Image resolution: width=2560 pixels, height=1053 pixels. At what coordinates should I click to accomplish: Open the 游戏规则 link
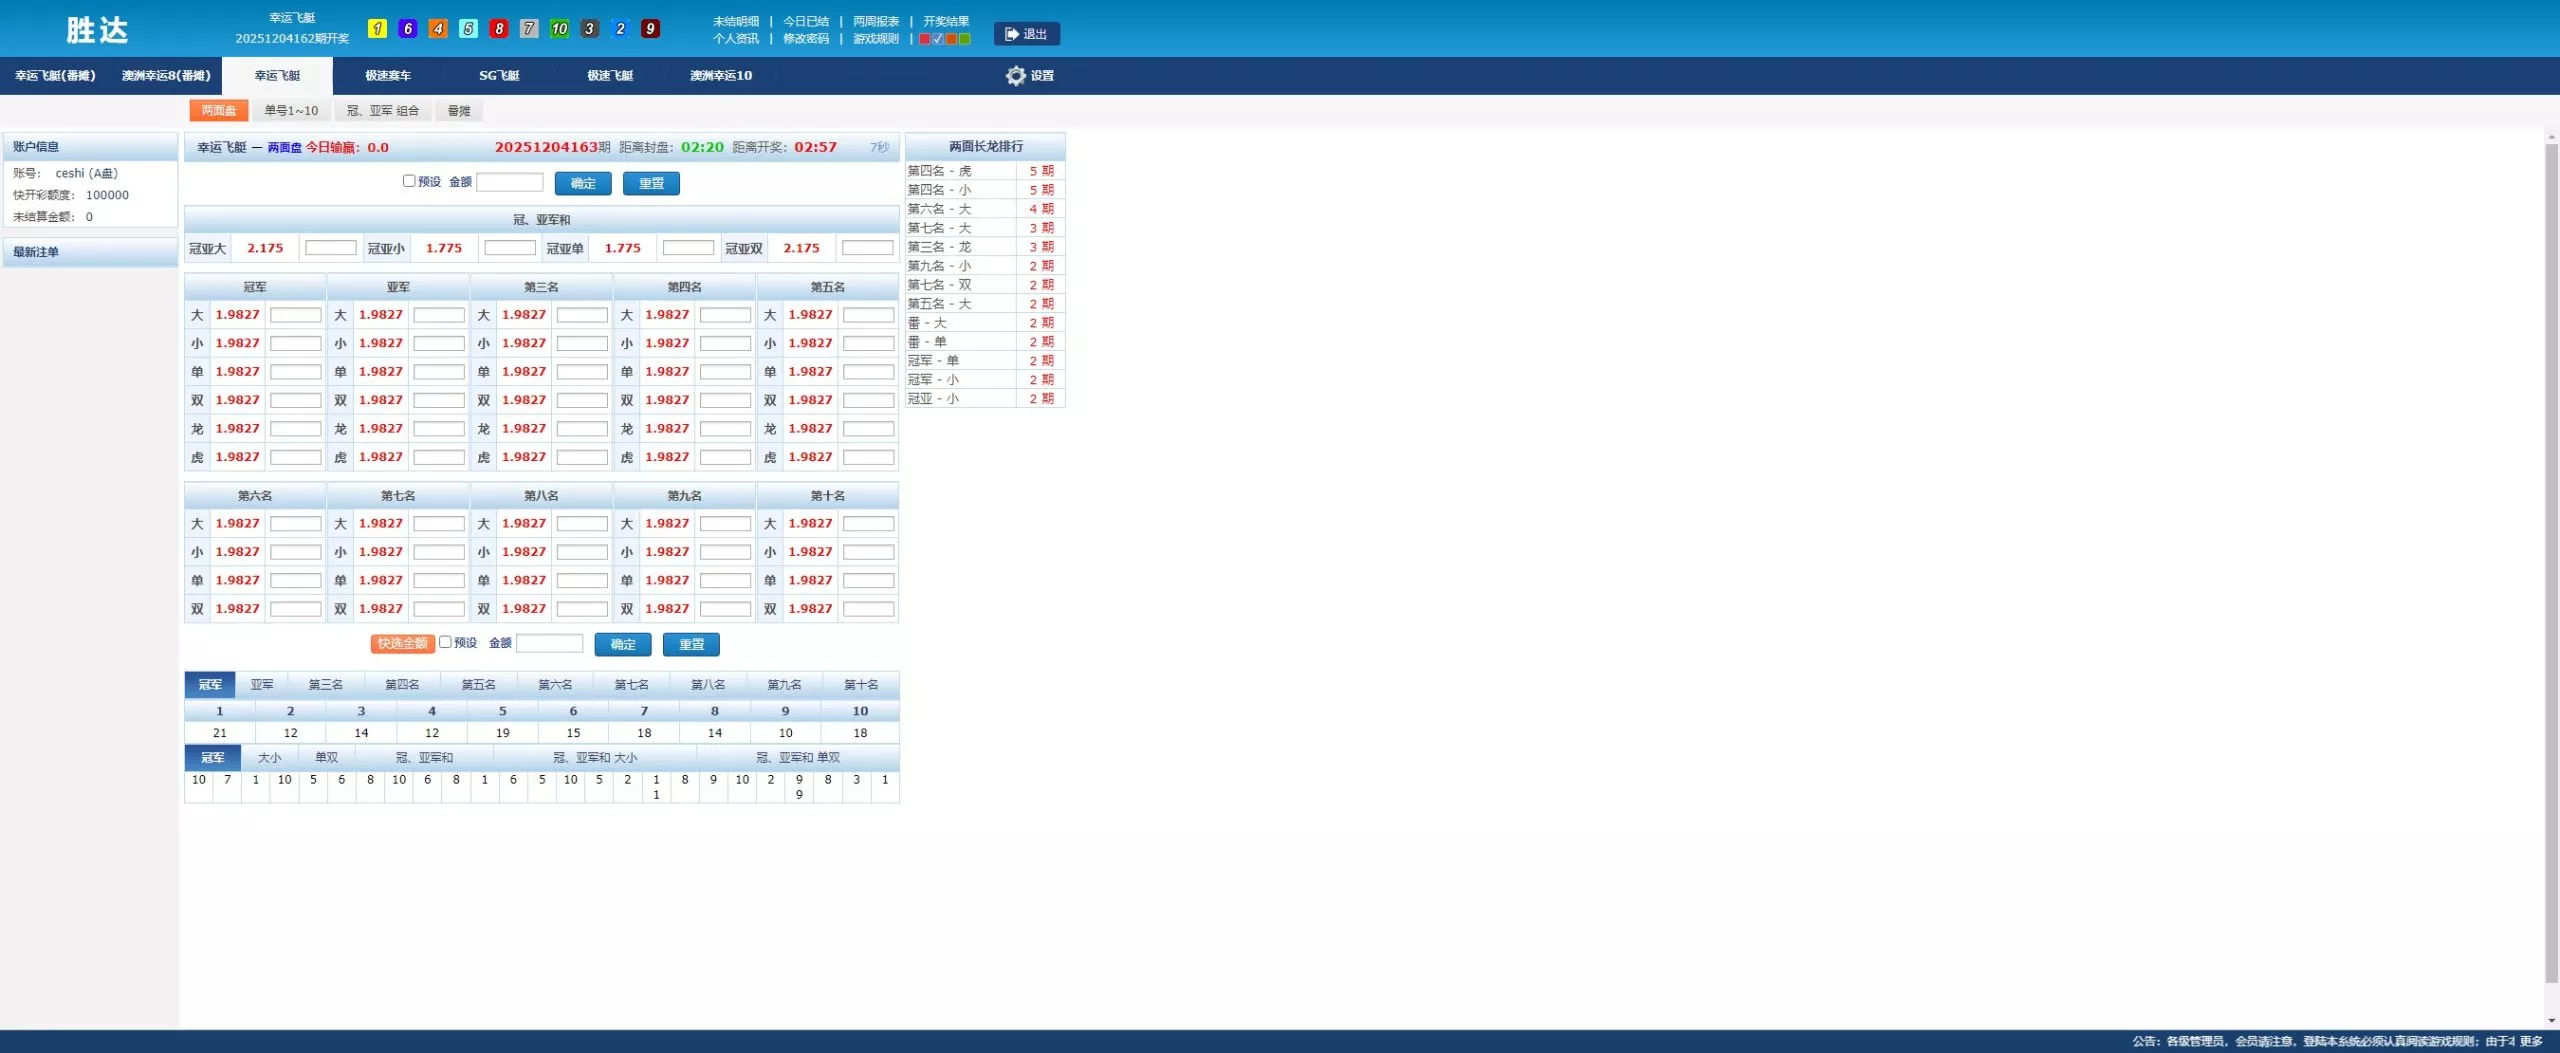(x=875, y=39)
